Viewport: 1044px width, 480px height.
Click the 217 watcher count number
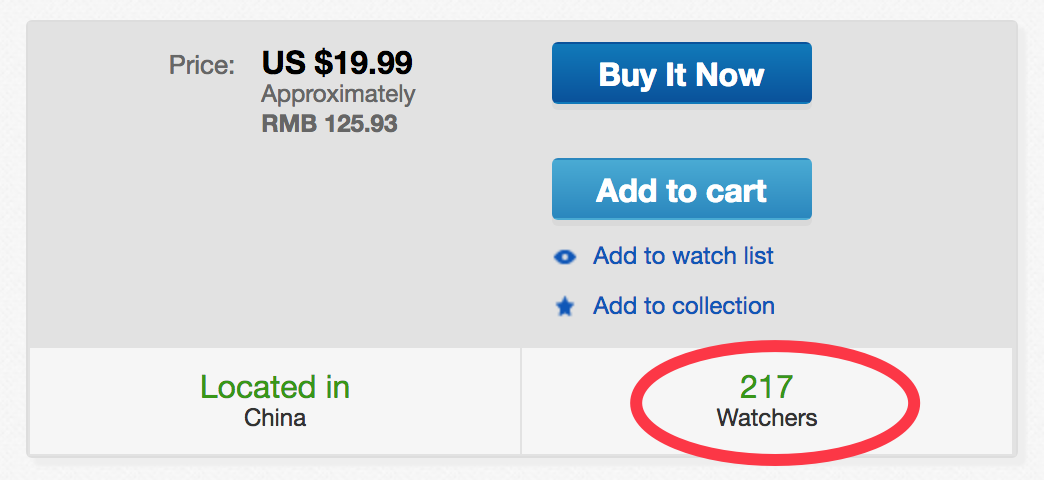pos(766,387)
